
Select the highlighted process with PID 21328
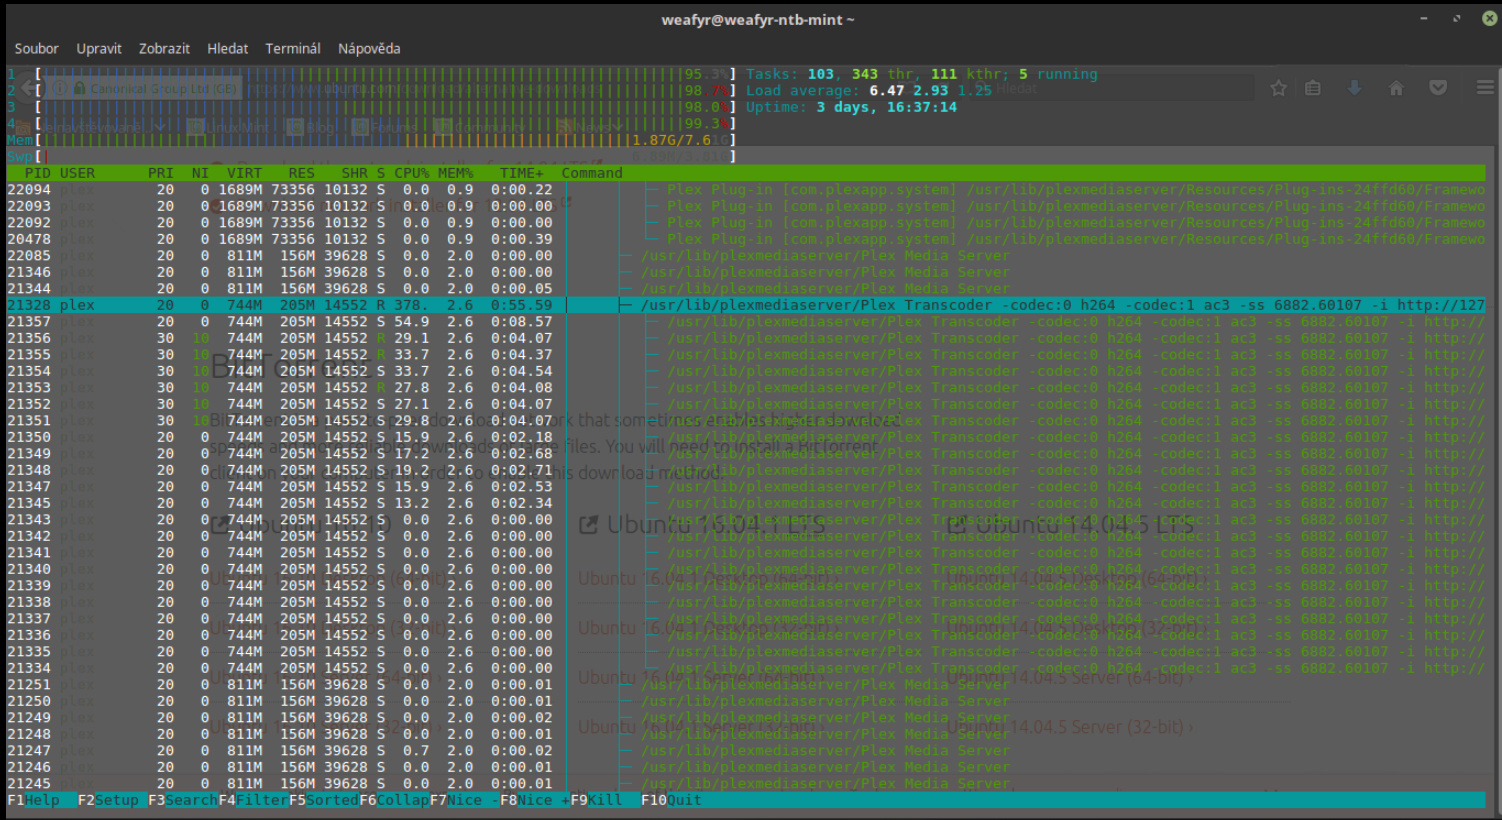coord(746,305)
